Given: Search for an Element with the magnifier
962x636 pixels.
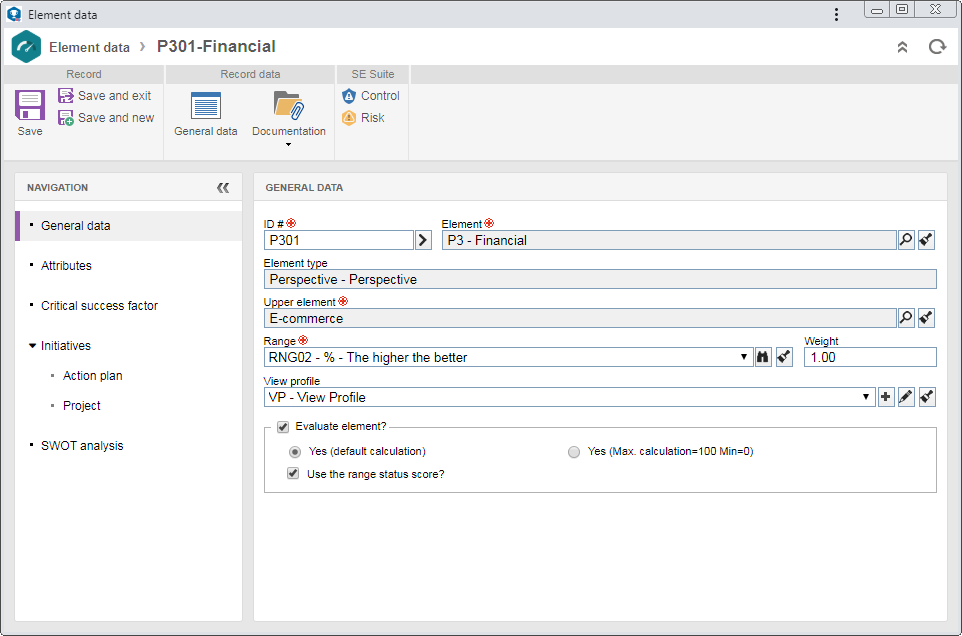Looking at the screenshot, I should pos(906,240).
